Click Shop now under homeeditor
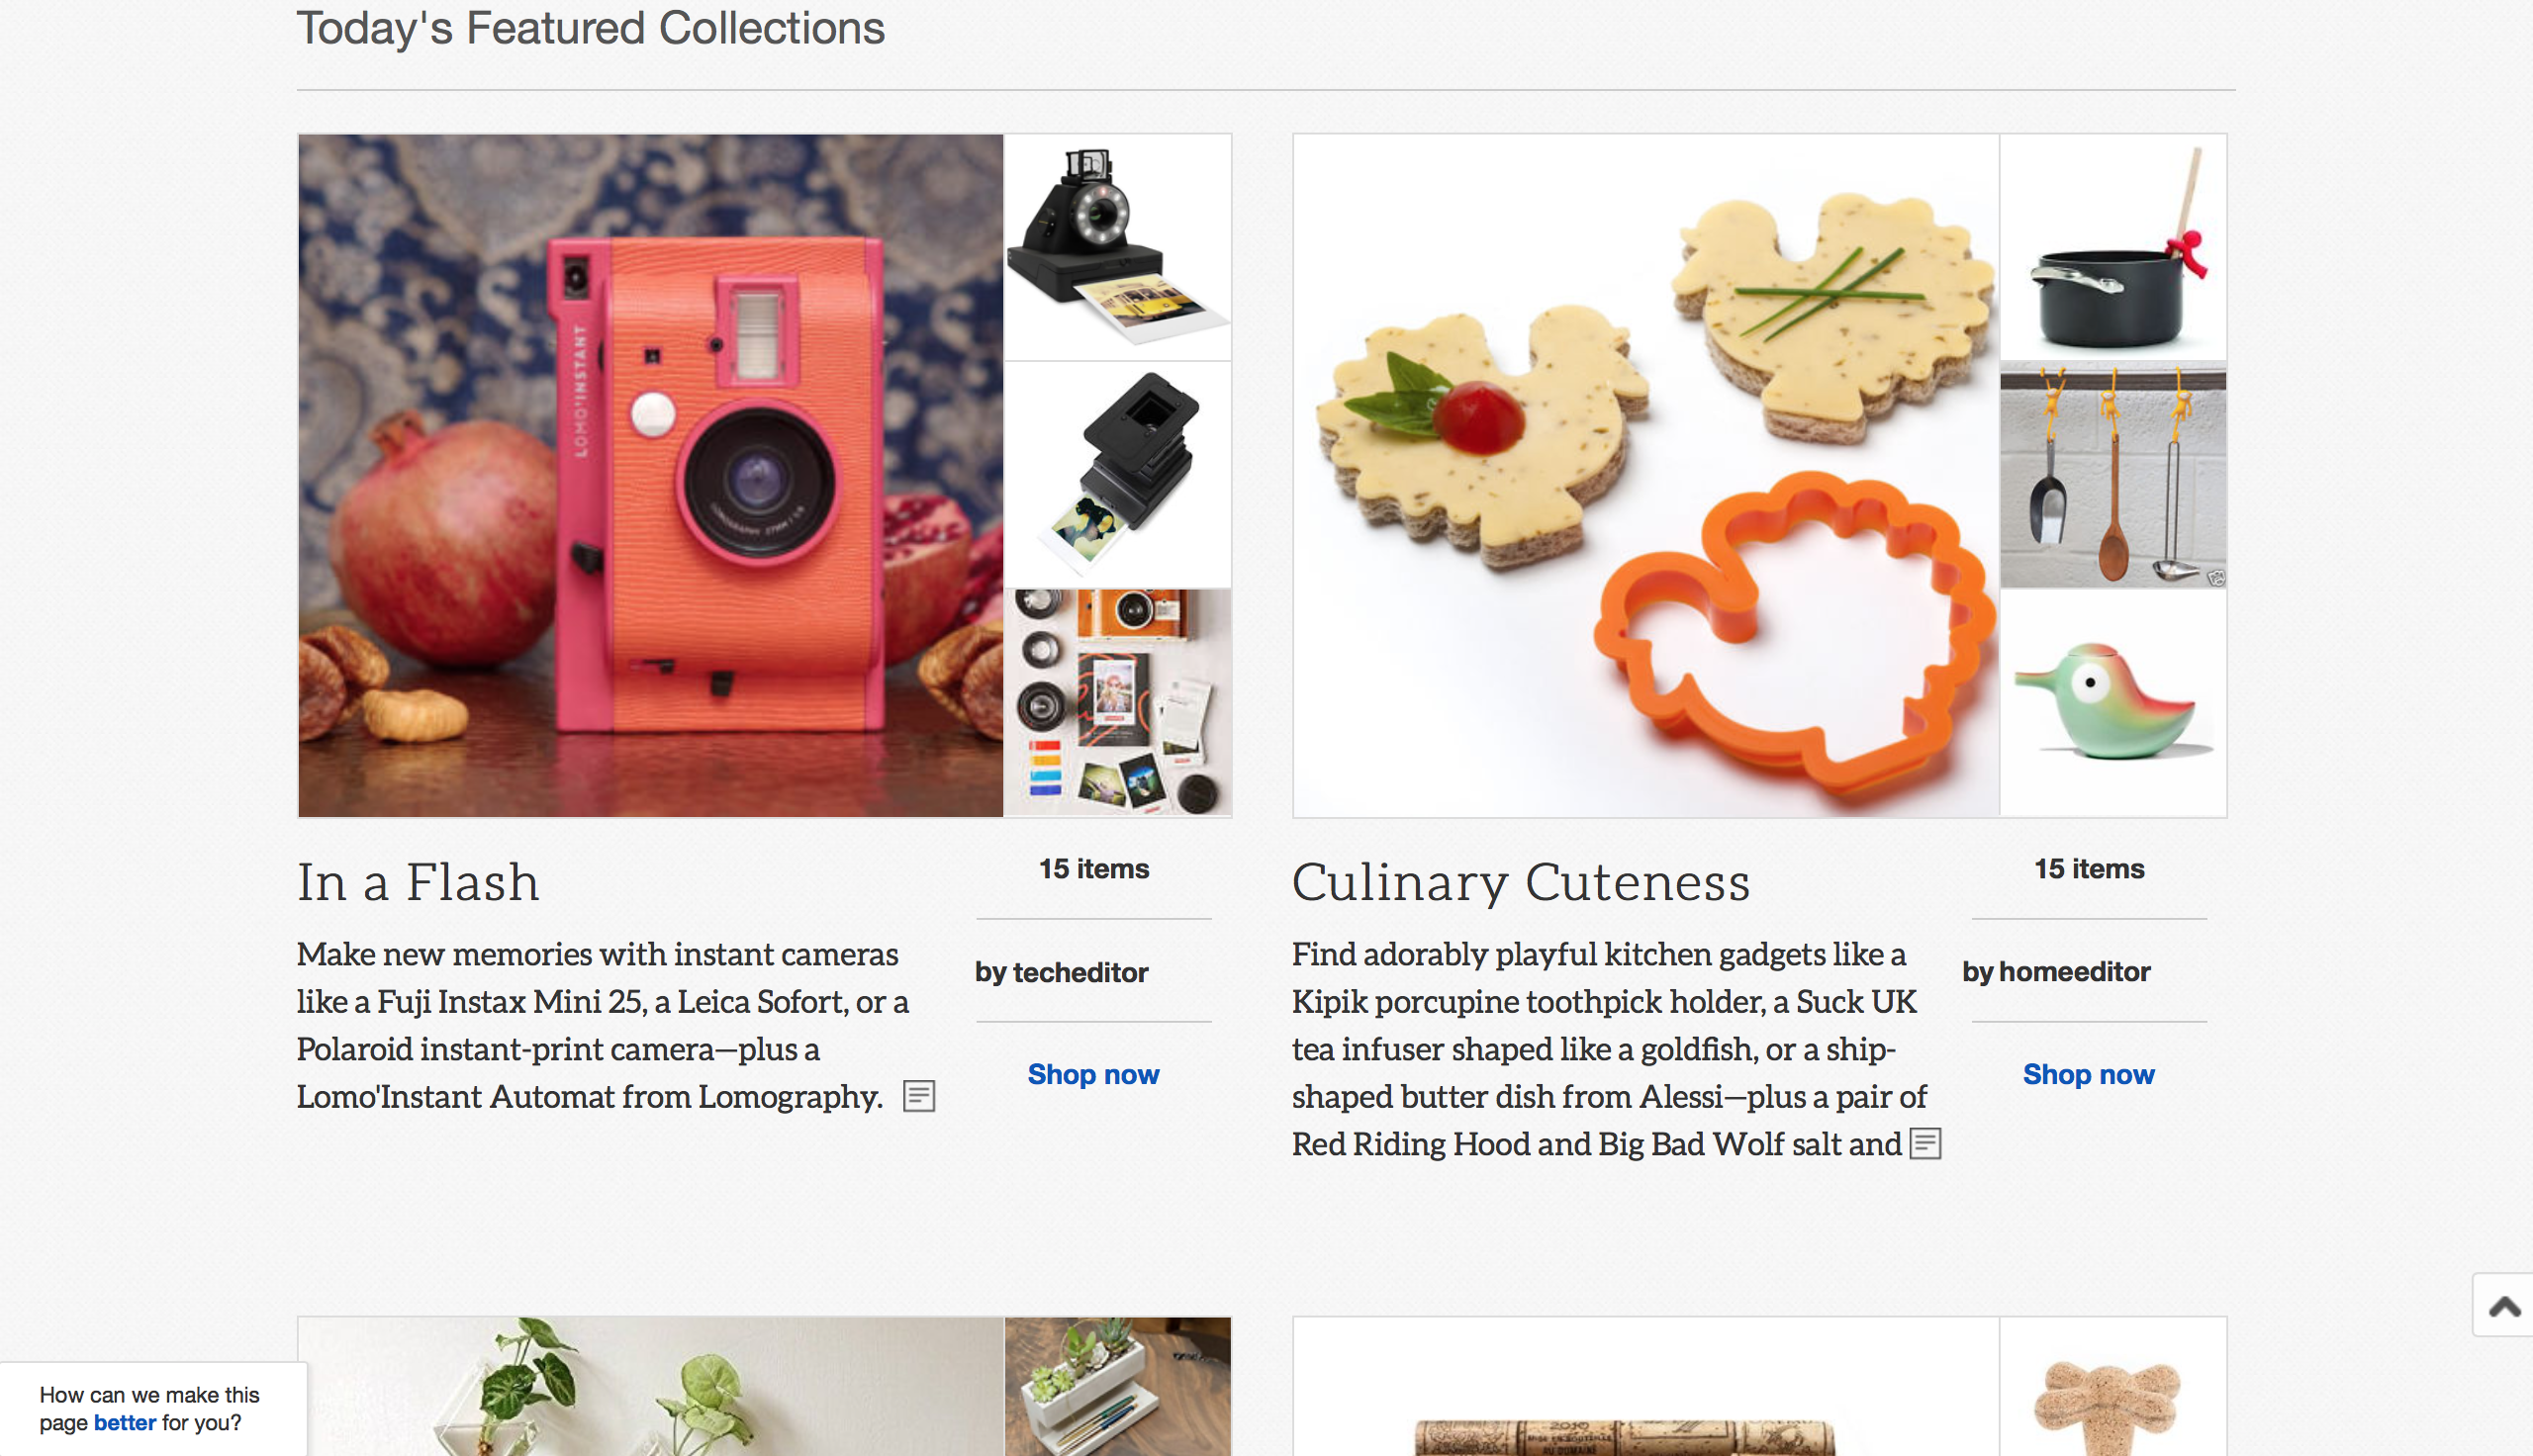This screenshot has width=2533, height=1456. pos(2088,1074)
